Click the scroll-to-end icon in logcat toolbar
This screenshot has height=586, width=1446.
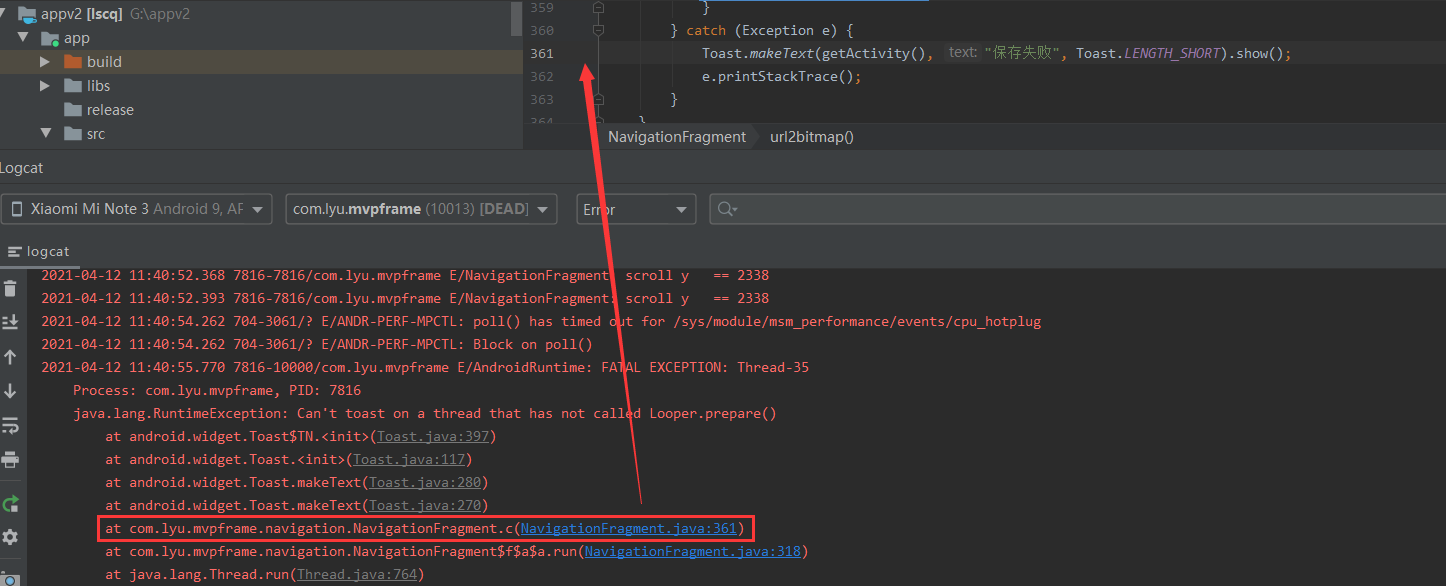10,322
